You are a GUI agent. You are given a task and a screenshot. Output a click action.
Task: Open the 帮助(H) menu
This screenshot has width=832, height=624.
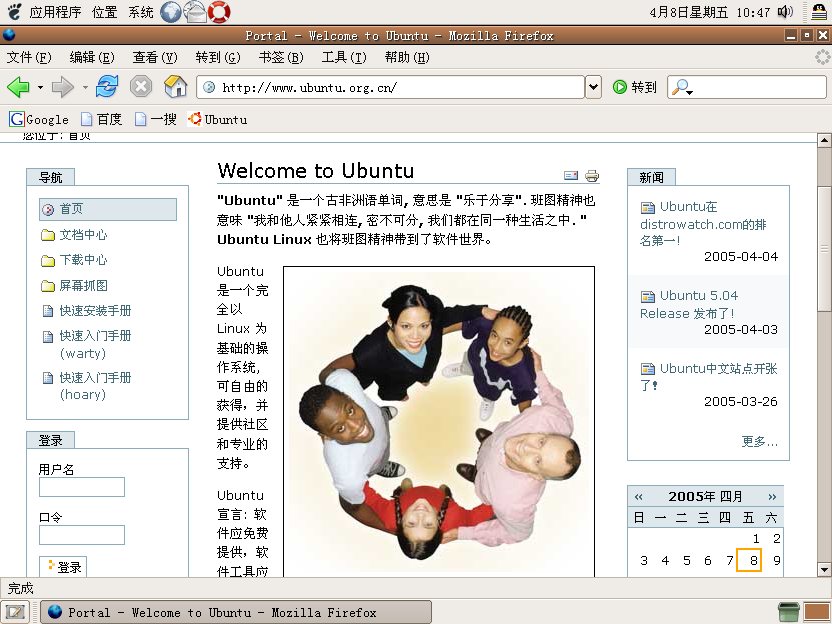coord(407,57)
